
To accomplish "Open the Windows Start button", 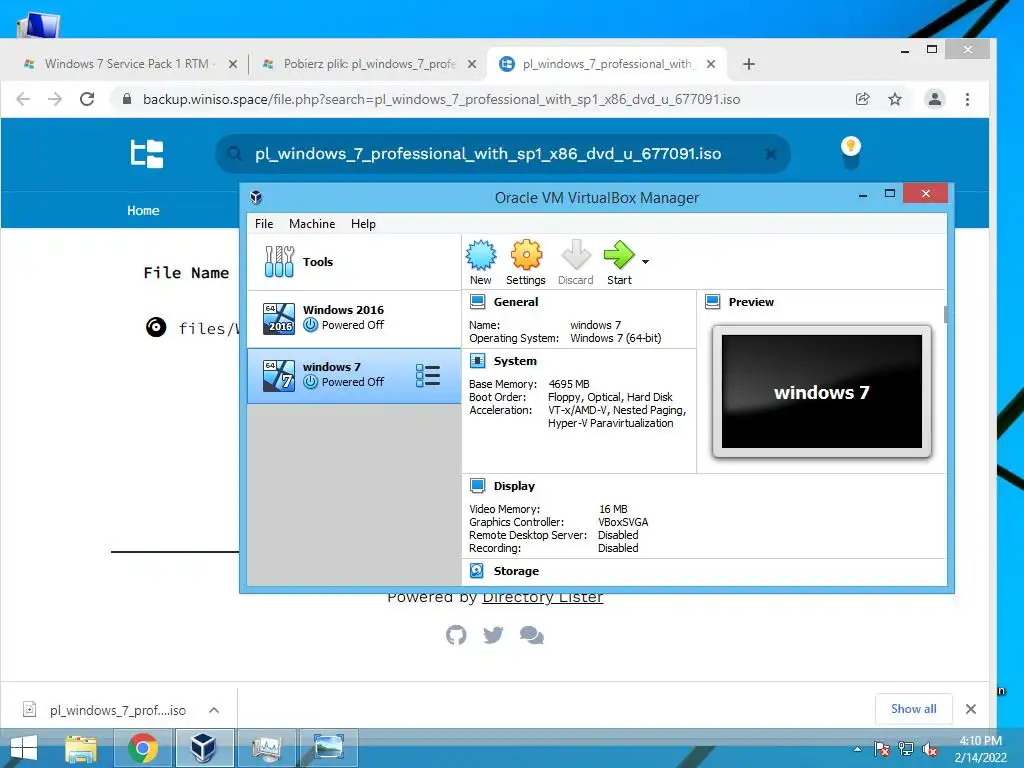I will tap(24, 748).
